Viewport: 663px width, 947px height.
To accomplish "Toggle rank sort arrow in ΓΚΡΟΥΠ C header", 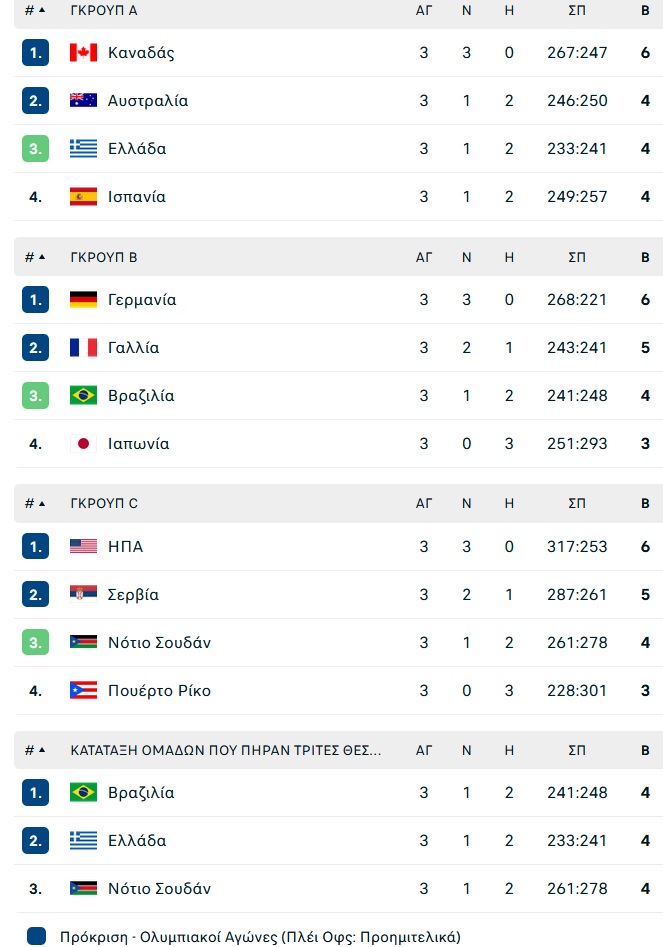I will click(42, 503).
